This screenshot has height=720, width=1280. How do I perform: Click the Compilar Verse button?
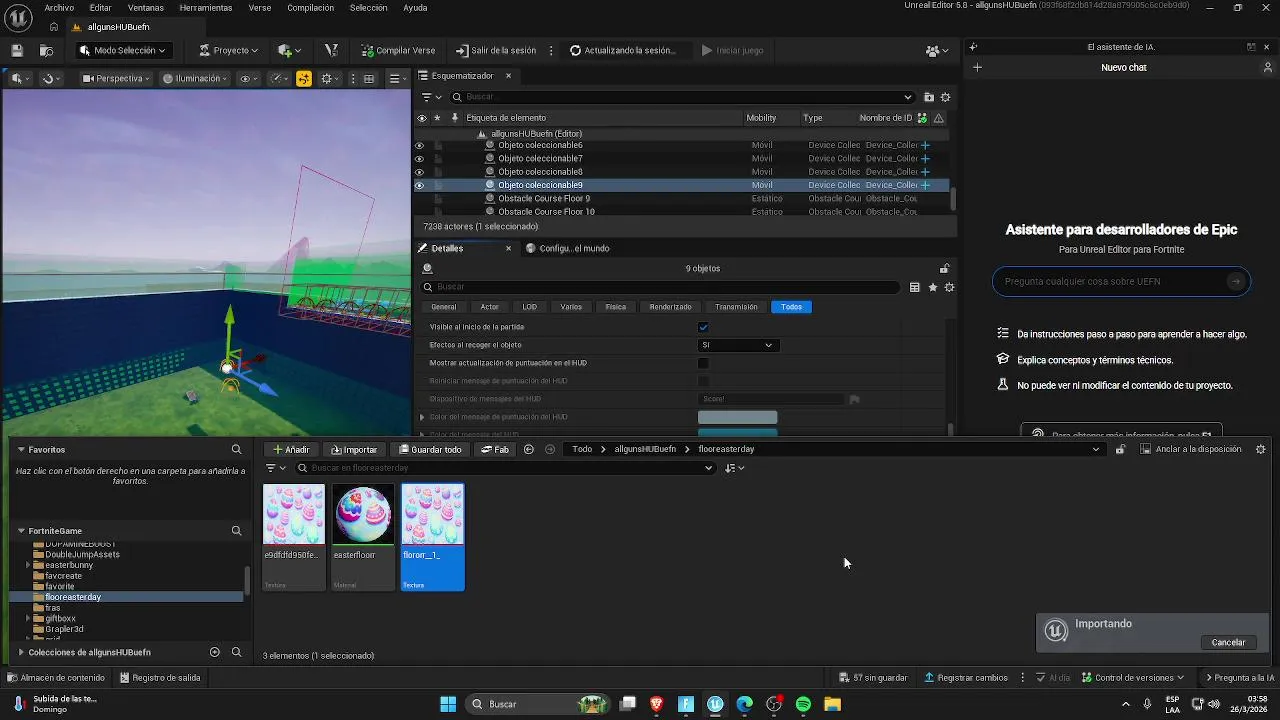pos(397,50)
